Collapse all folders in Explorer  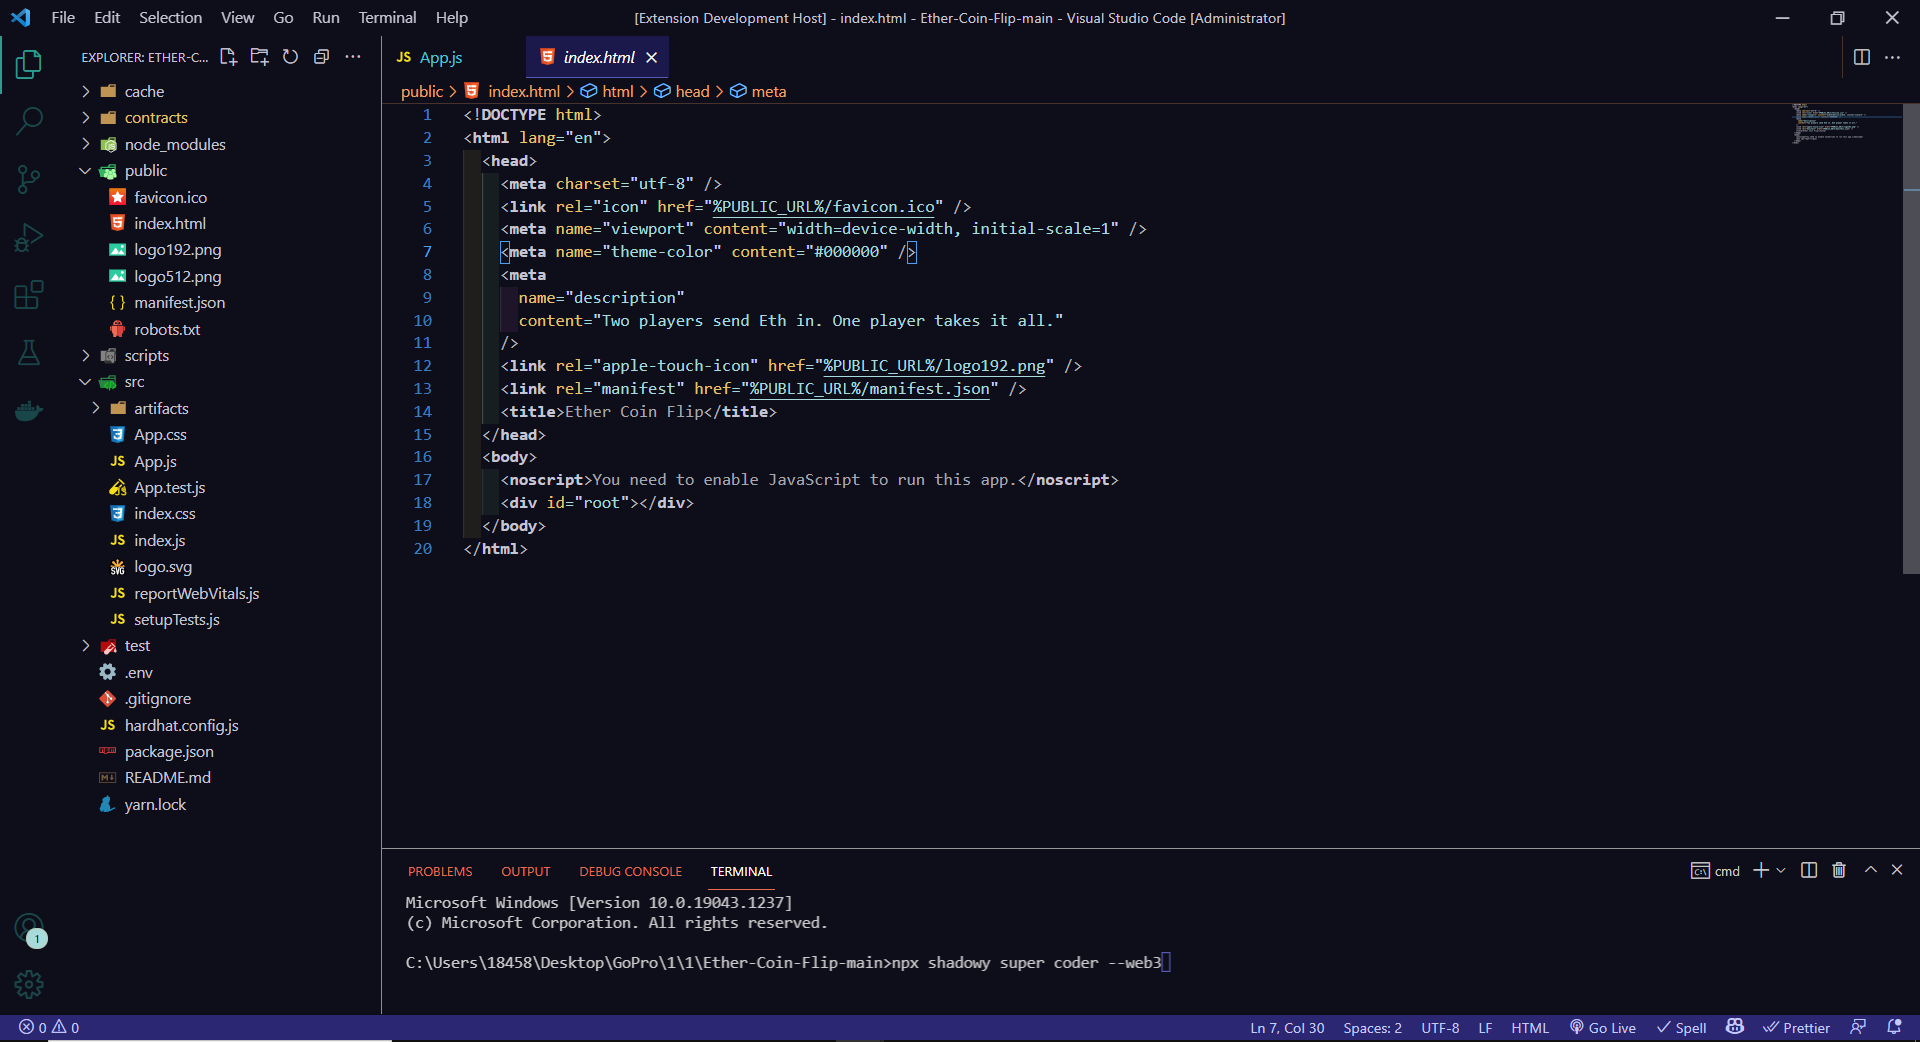pyautogui.click(x=321, y=57)
